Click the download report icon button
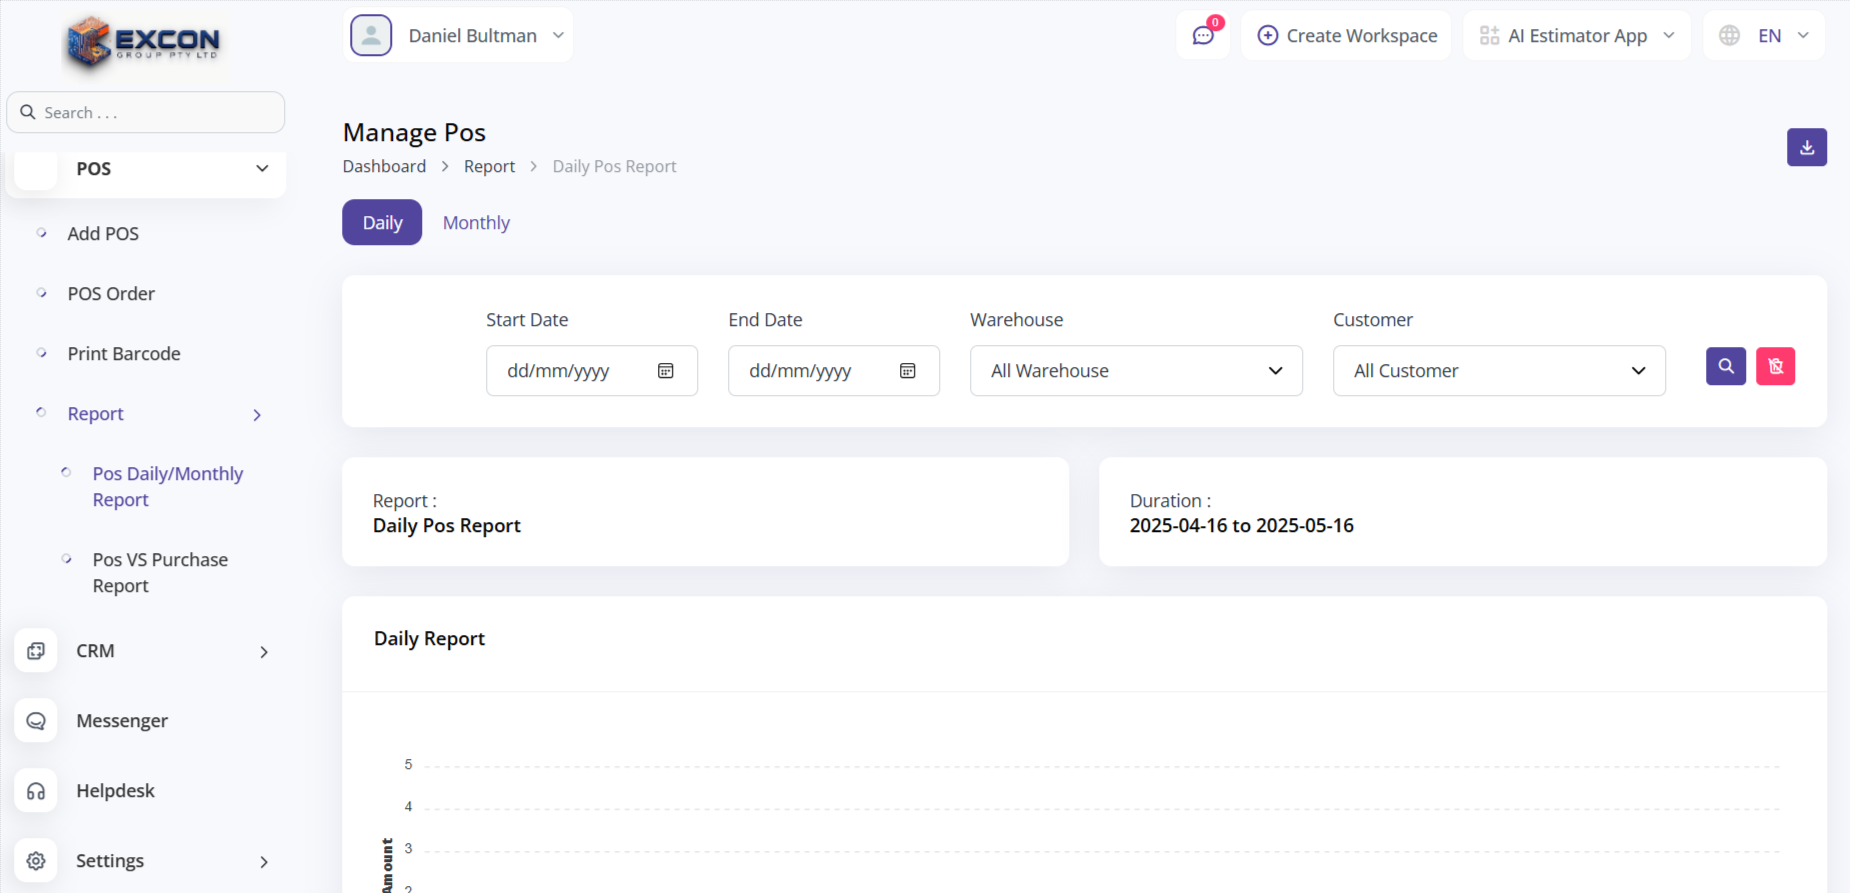Viewport: 1850px width, 893px height. pos(1806,147)
